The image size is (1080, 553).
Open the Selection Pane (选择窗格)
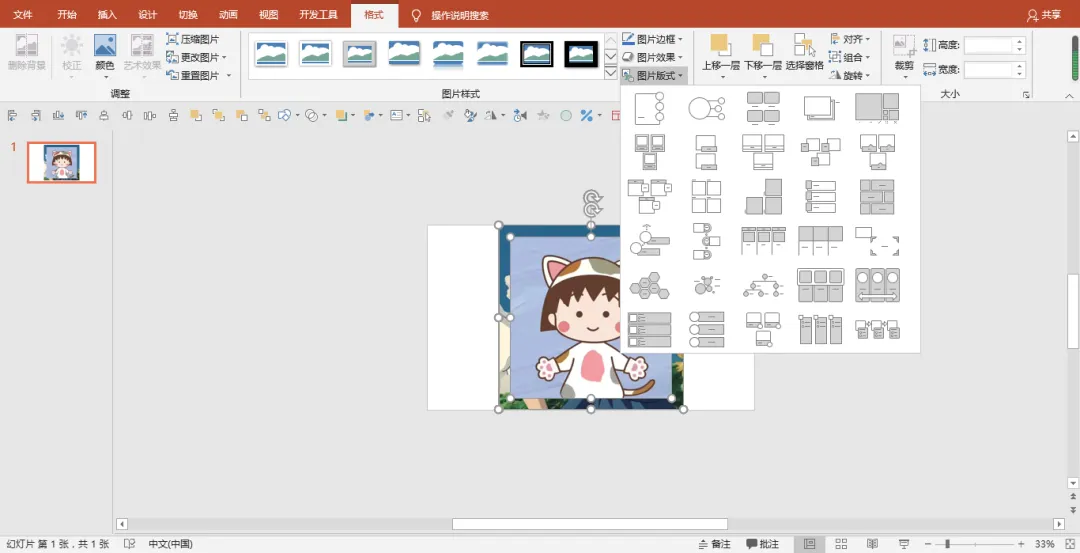click(x=804, y=50)
